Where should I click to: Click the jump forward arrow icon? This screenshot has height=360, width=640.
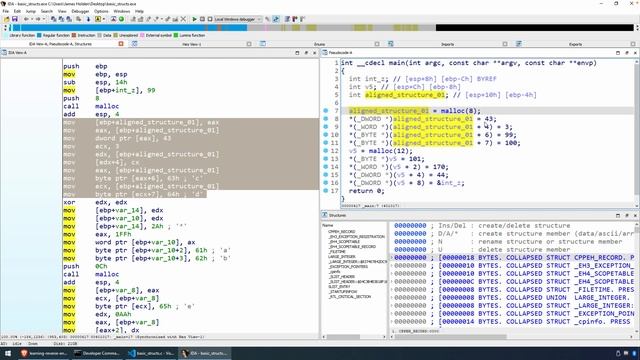(38, 19)
